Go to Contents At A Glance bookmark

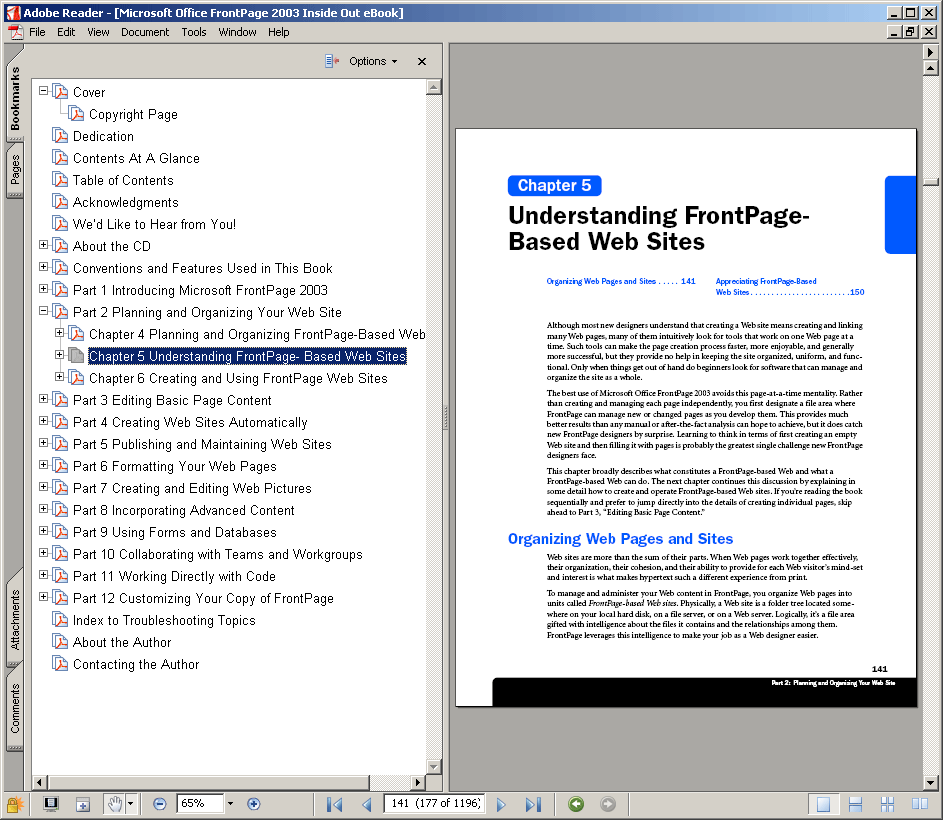click(x=137, y=158)
